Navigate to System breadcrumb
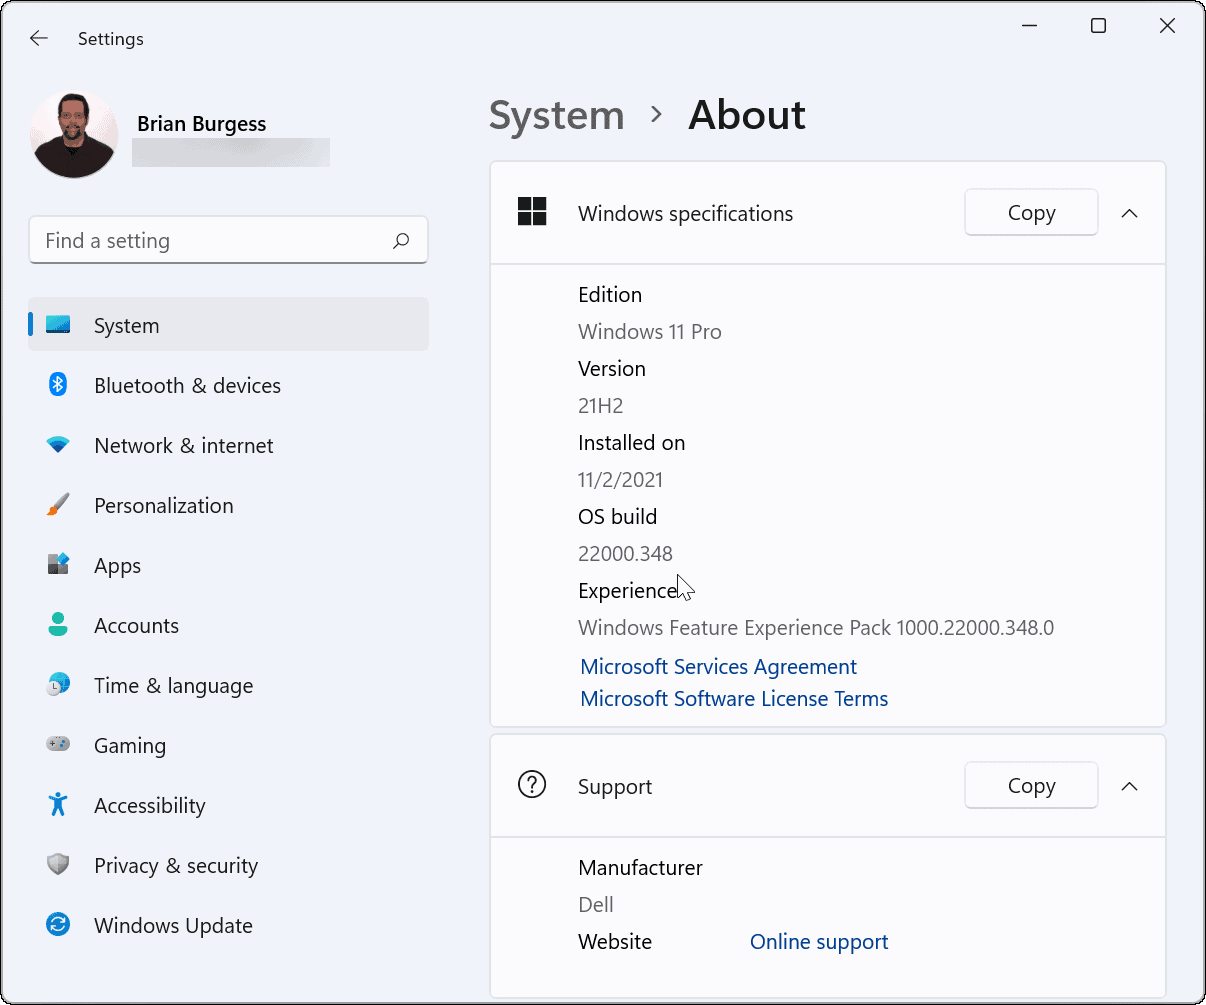 coord(556,116)
